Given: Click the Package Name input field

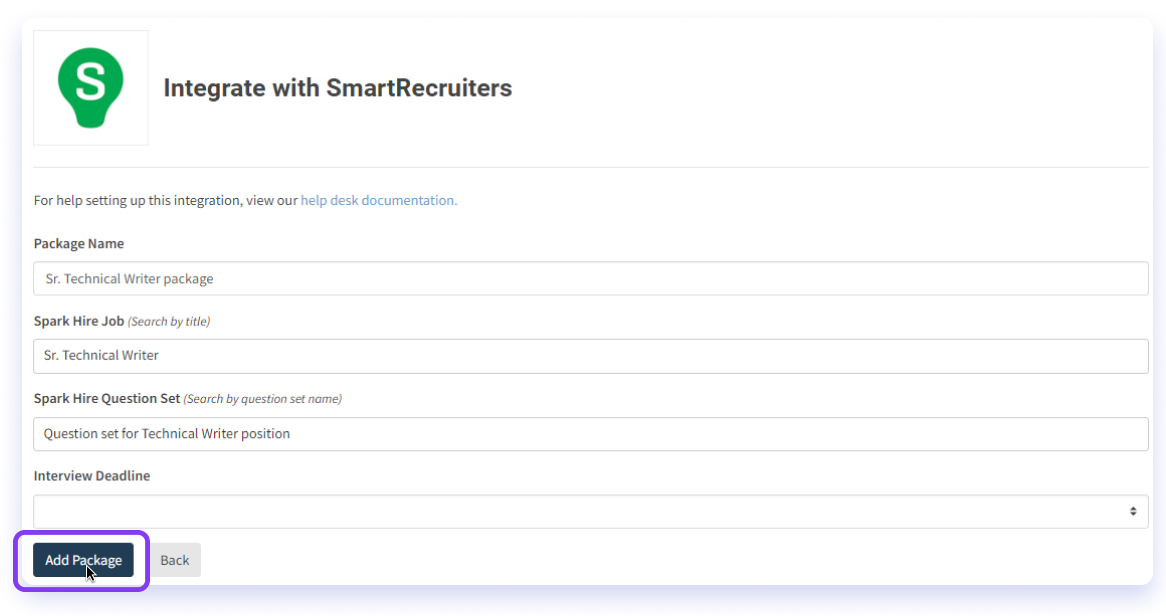Looking at the screenshot, I should (590, 278).
